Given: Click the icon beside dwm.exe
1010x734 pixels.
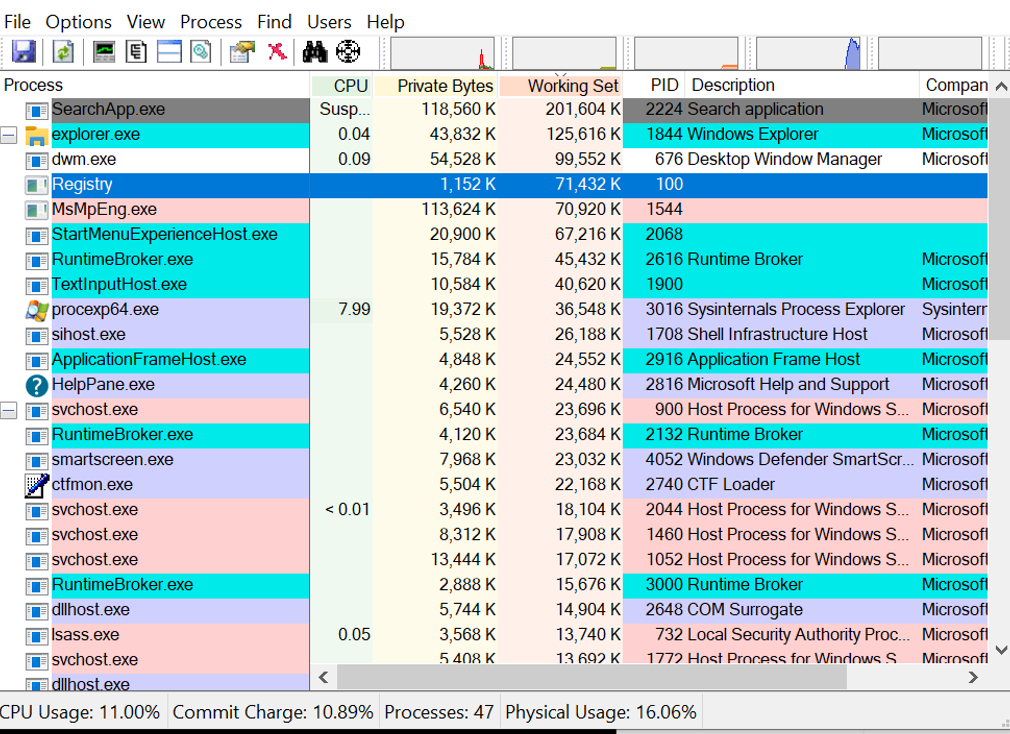Looking at the screenshot, I should click(37, 160).
